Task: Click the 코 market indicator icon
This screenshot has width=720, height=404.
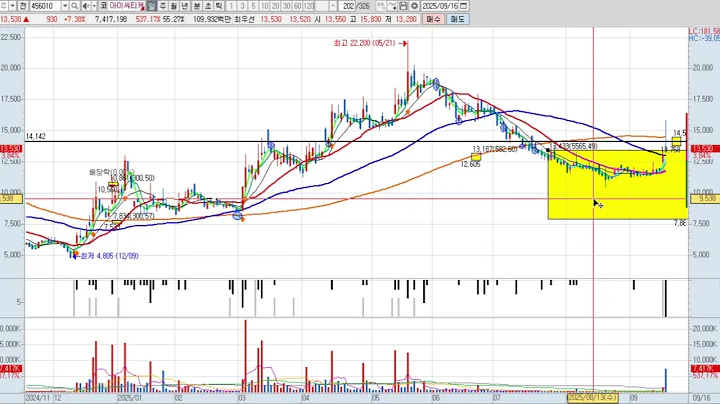Action: [103, 6]
